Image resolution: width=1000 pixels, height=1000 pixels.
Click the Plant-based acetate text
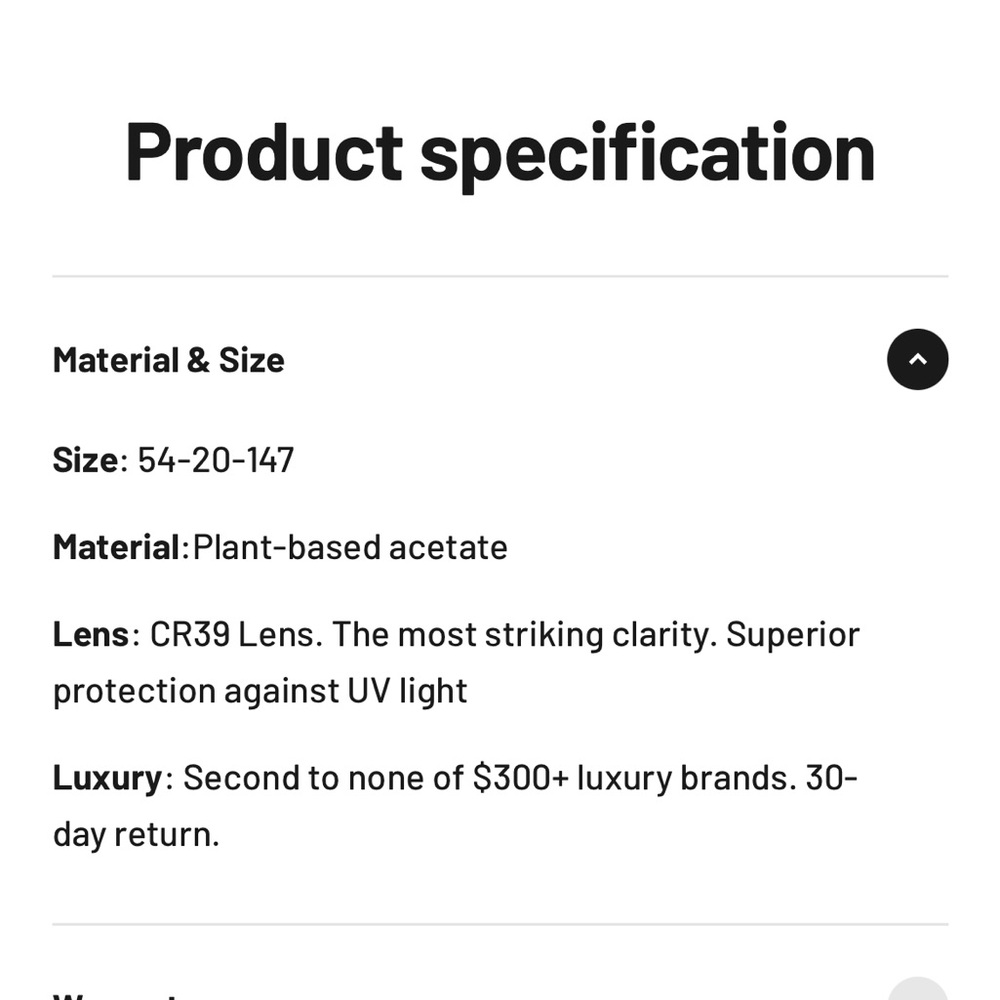click(350, 547)
